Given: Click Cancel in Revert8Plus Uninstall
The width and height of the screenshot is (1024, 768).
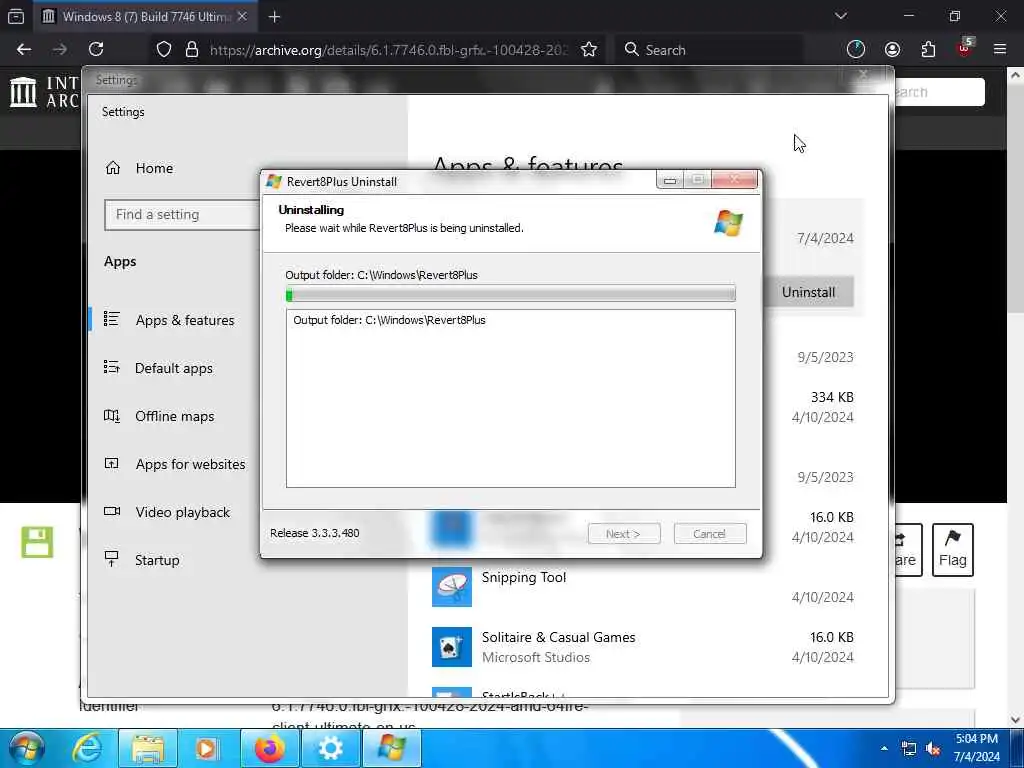Looking at the screenshot, I should coord(709,534).
